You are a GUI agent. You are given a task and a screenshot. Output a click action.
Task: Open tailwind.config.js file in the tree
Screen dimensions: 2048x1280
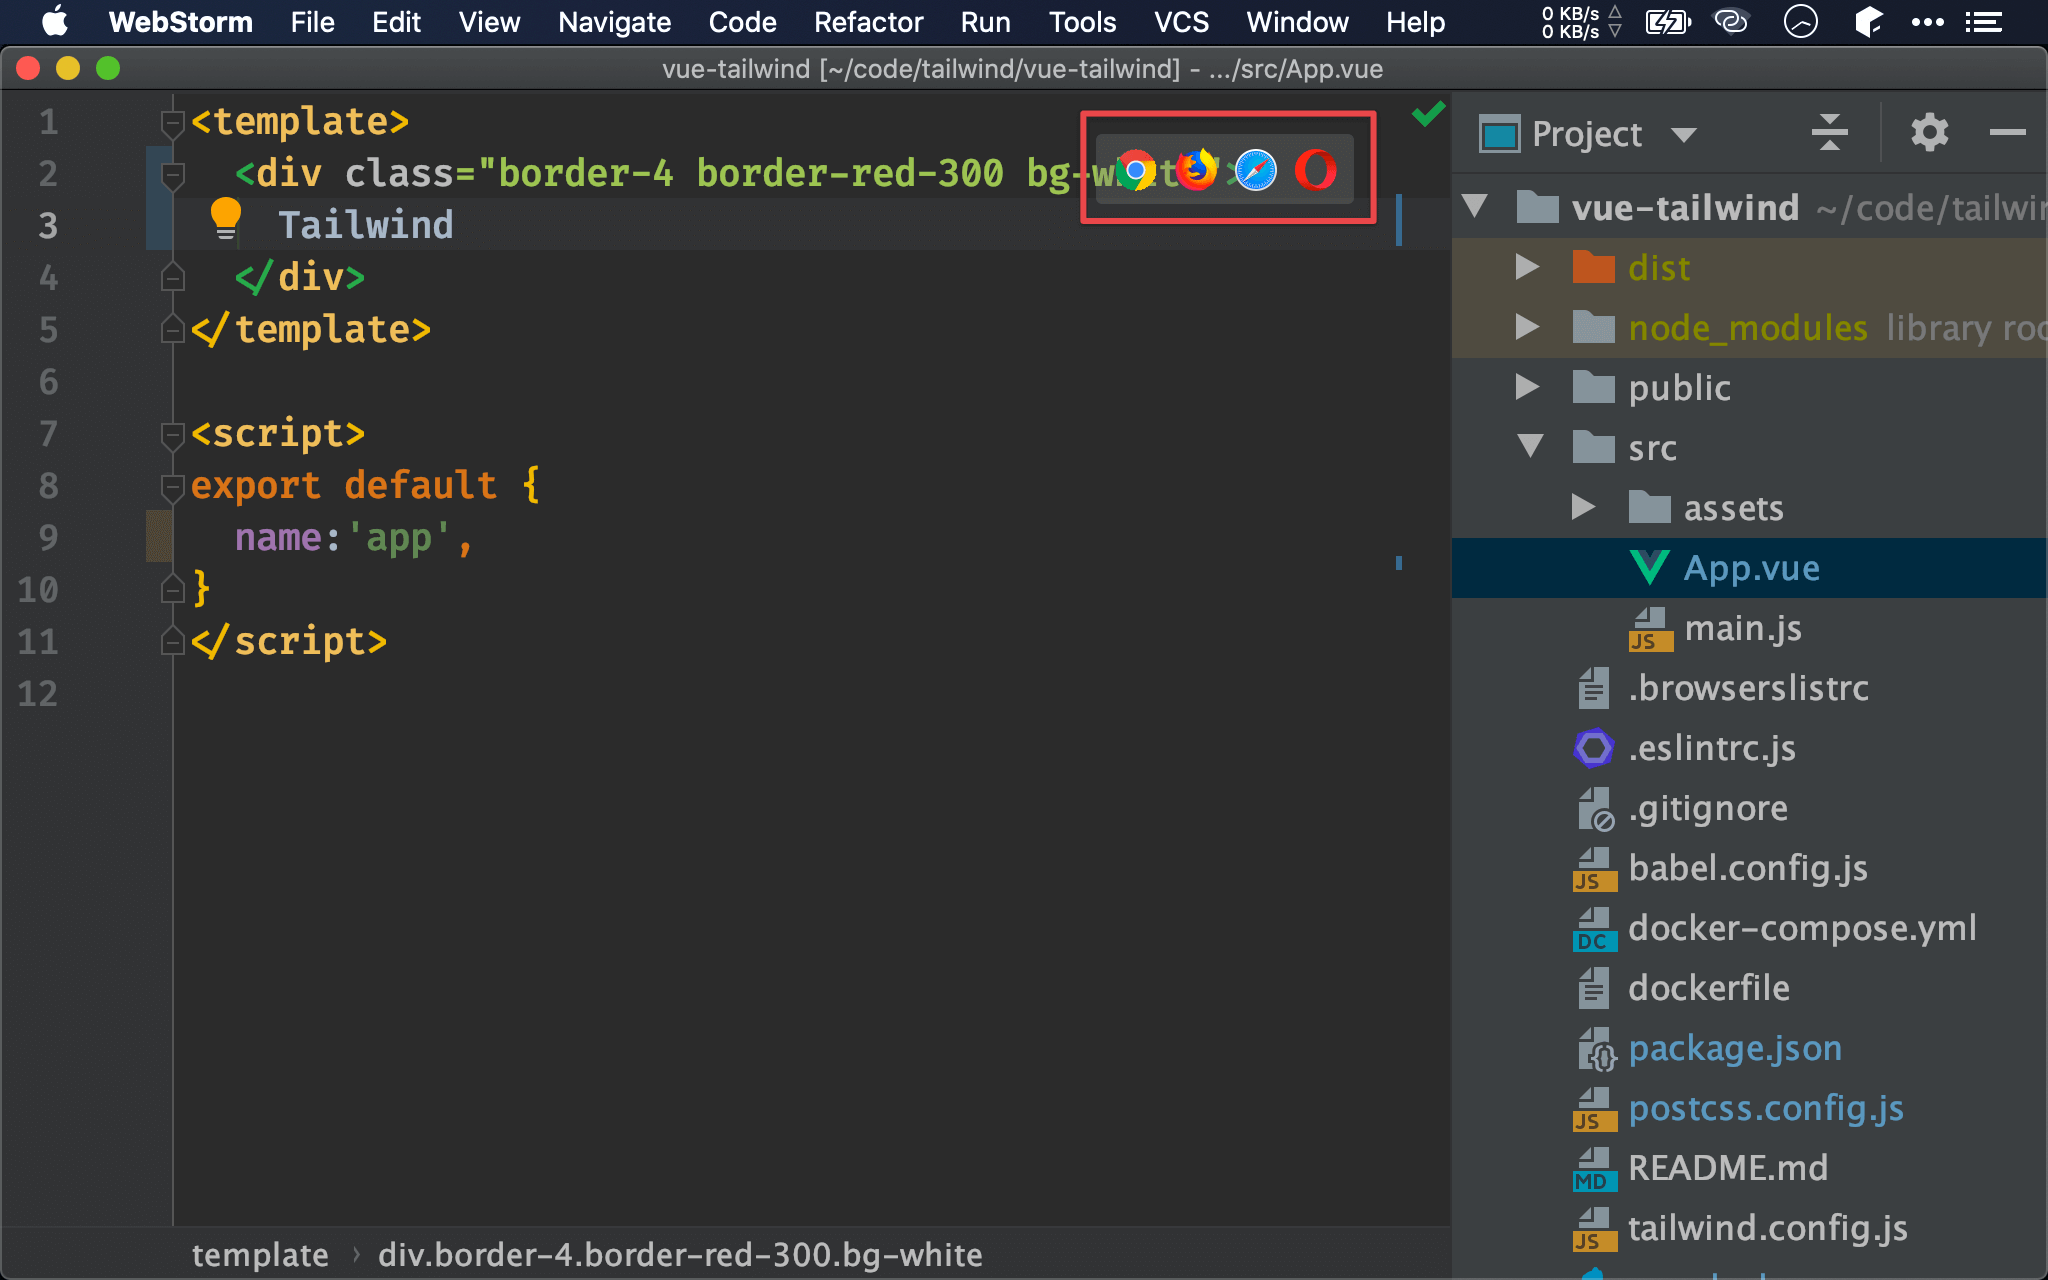click(1767, 1227)
